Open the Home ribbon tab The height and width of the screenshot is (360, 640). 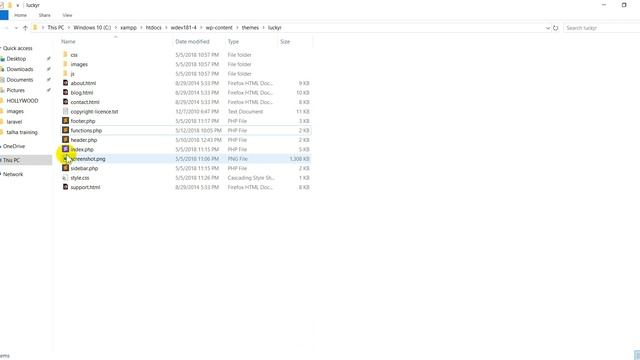[20, 15]
